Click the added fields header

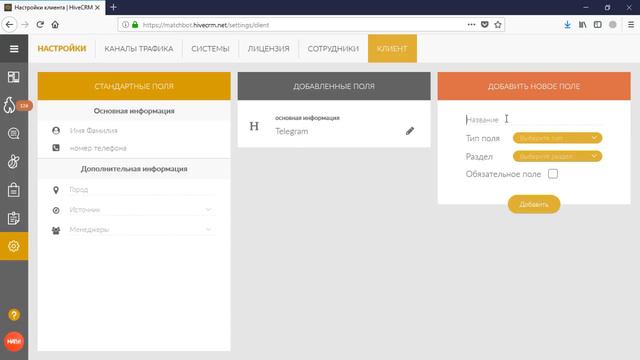(334, 86)
